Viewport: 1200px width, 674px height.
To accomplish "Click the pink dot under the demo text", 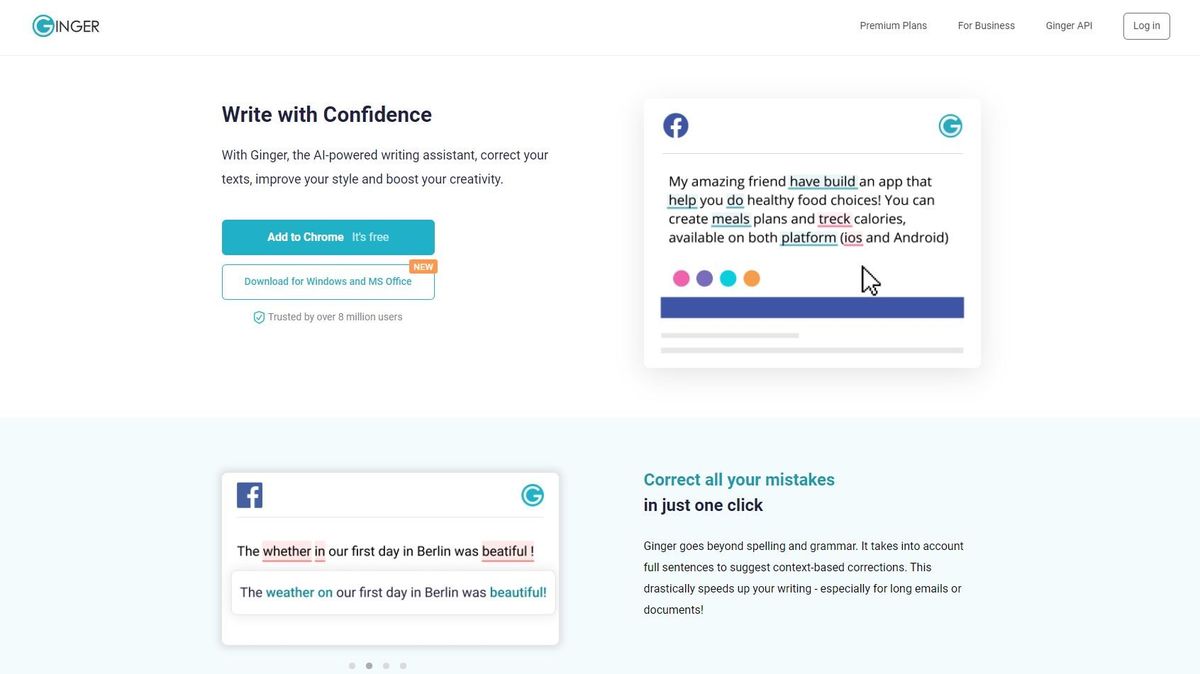I will click(x=681, y=277).
